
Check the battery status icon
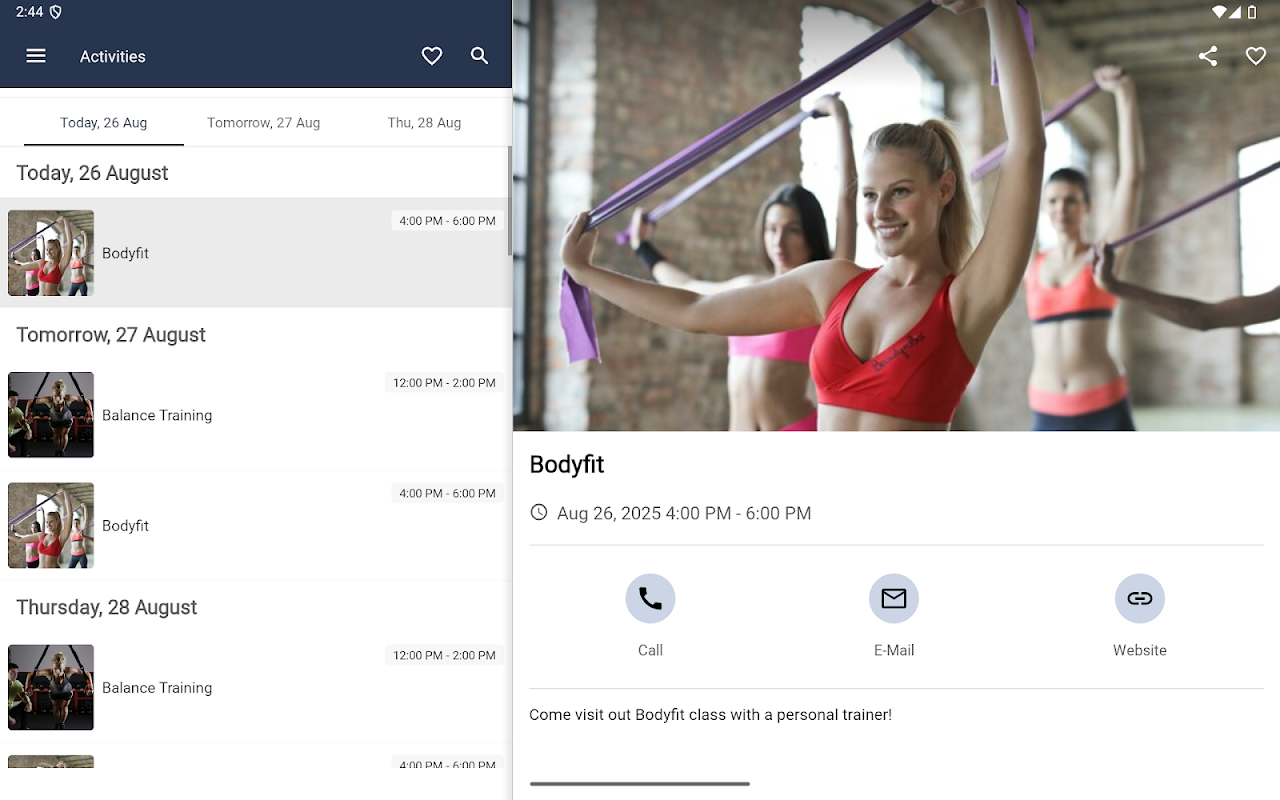pos(1252,12)
